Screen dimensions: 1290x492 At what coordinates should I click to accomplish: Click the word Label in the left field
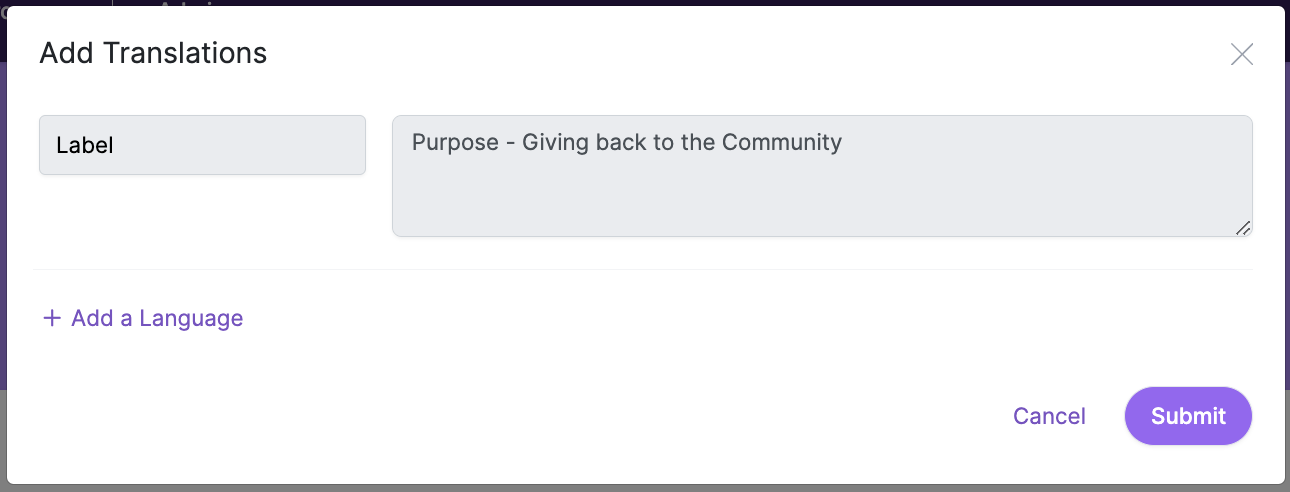pos(85,145)
